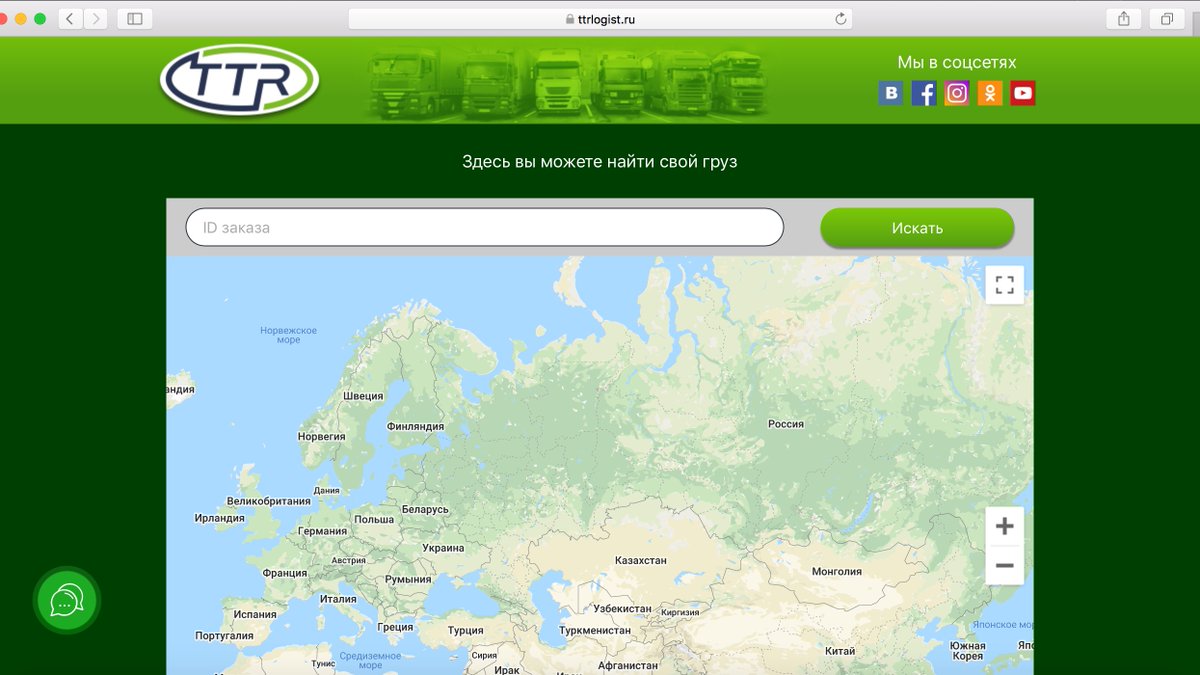The width and height of the screenshot is (1200, 675).
Task: Open the Instagram social icon
Action: (957, 94)
